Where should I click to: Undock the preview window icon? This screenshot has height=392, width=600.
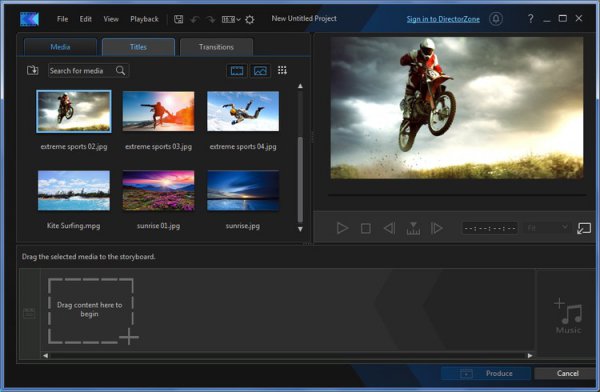click(x=584, y=229)
